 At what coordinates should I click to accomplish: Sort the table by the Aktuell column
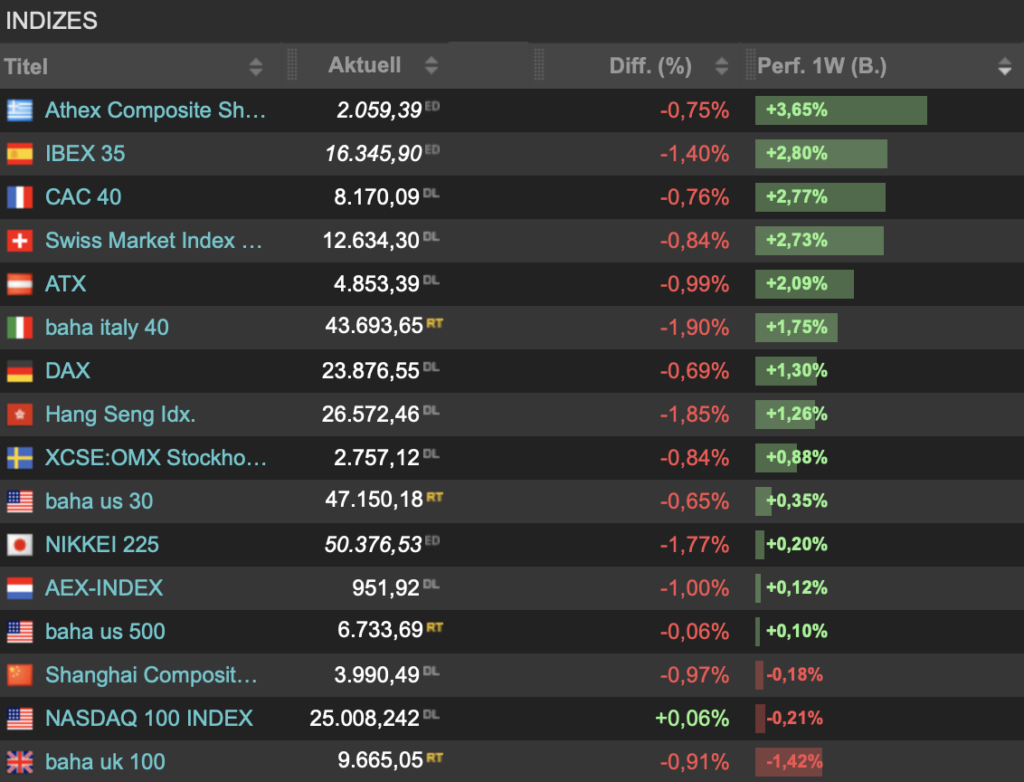pyautogui.click(x=430, y=66)
